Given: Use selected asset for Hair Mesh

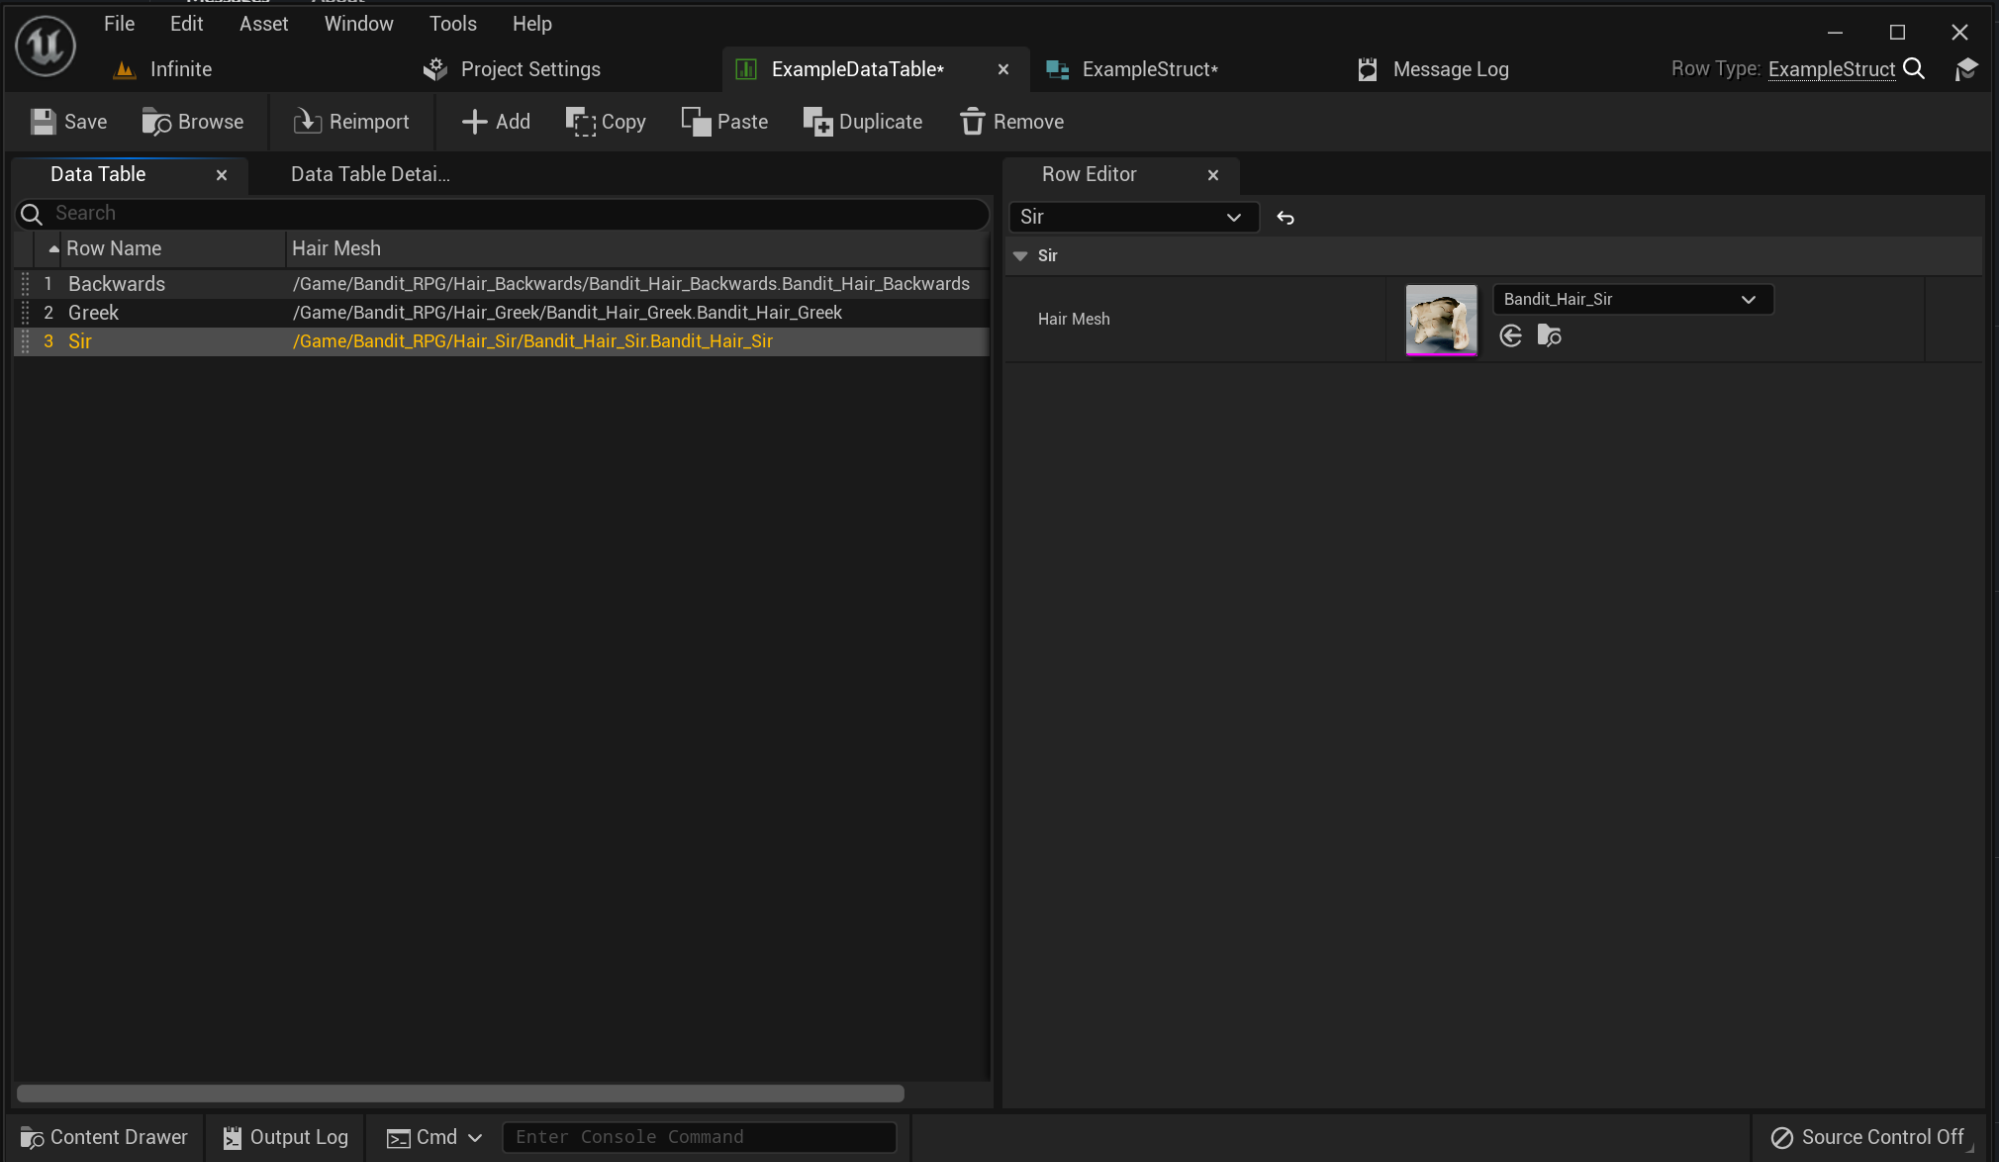Looking at the screenshot, I should coord(1510,336).
